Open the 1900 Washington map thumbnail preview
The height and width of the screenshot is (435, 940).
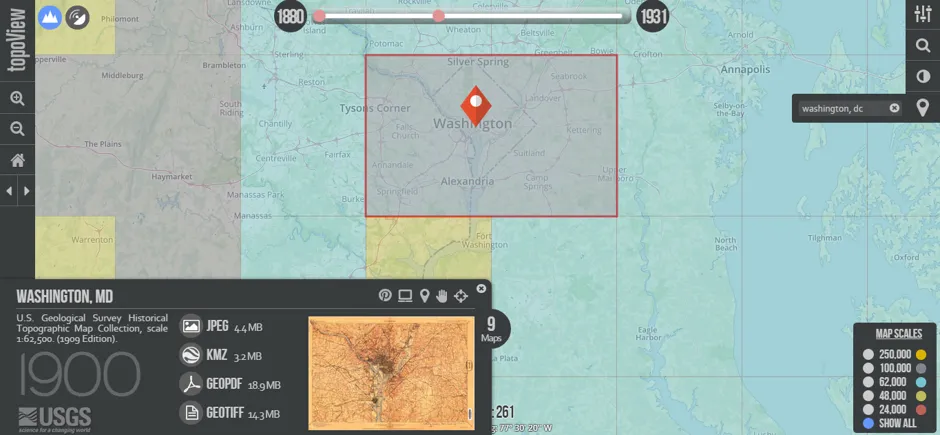click(391, 373)
